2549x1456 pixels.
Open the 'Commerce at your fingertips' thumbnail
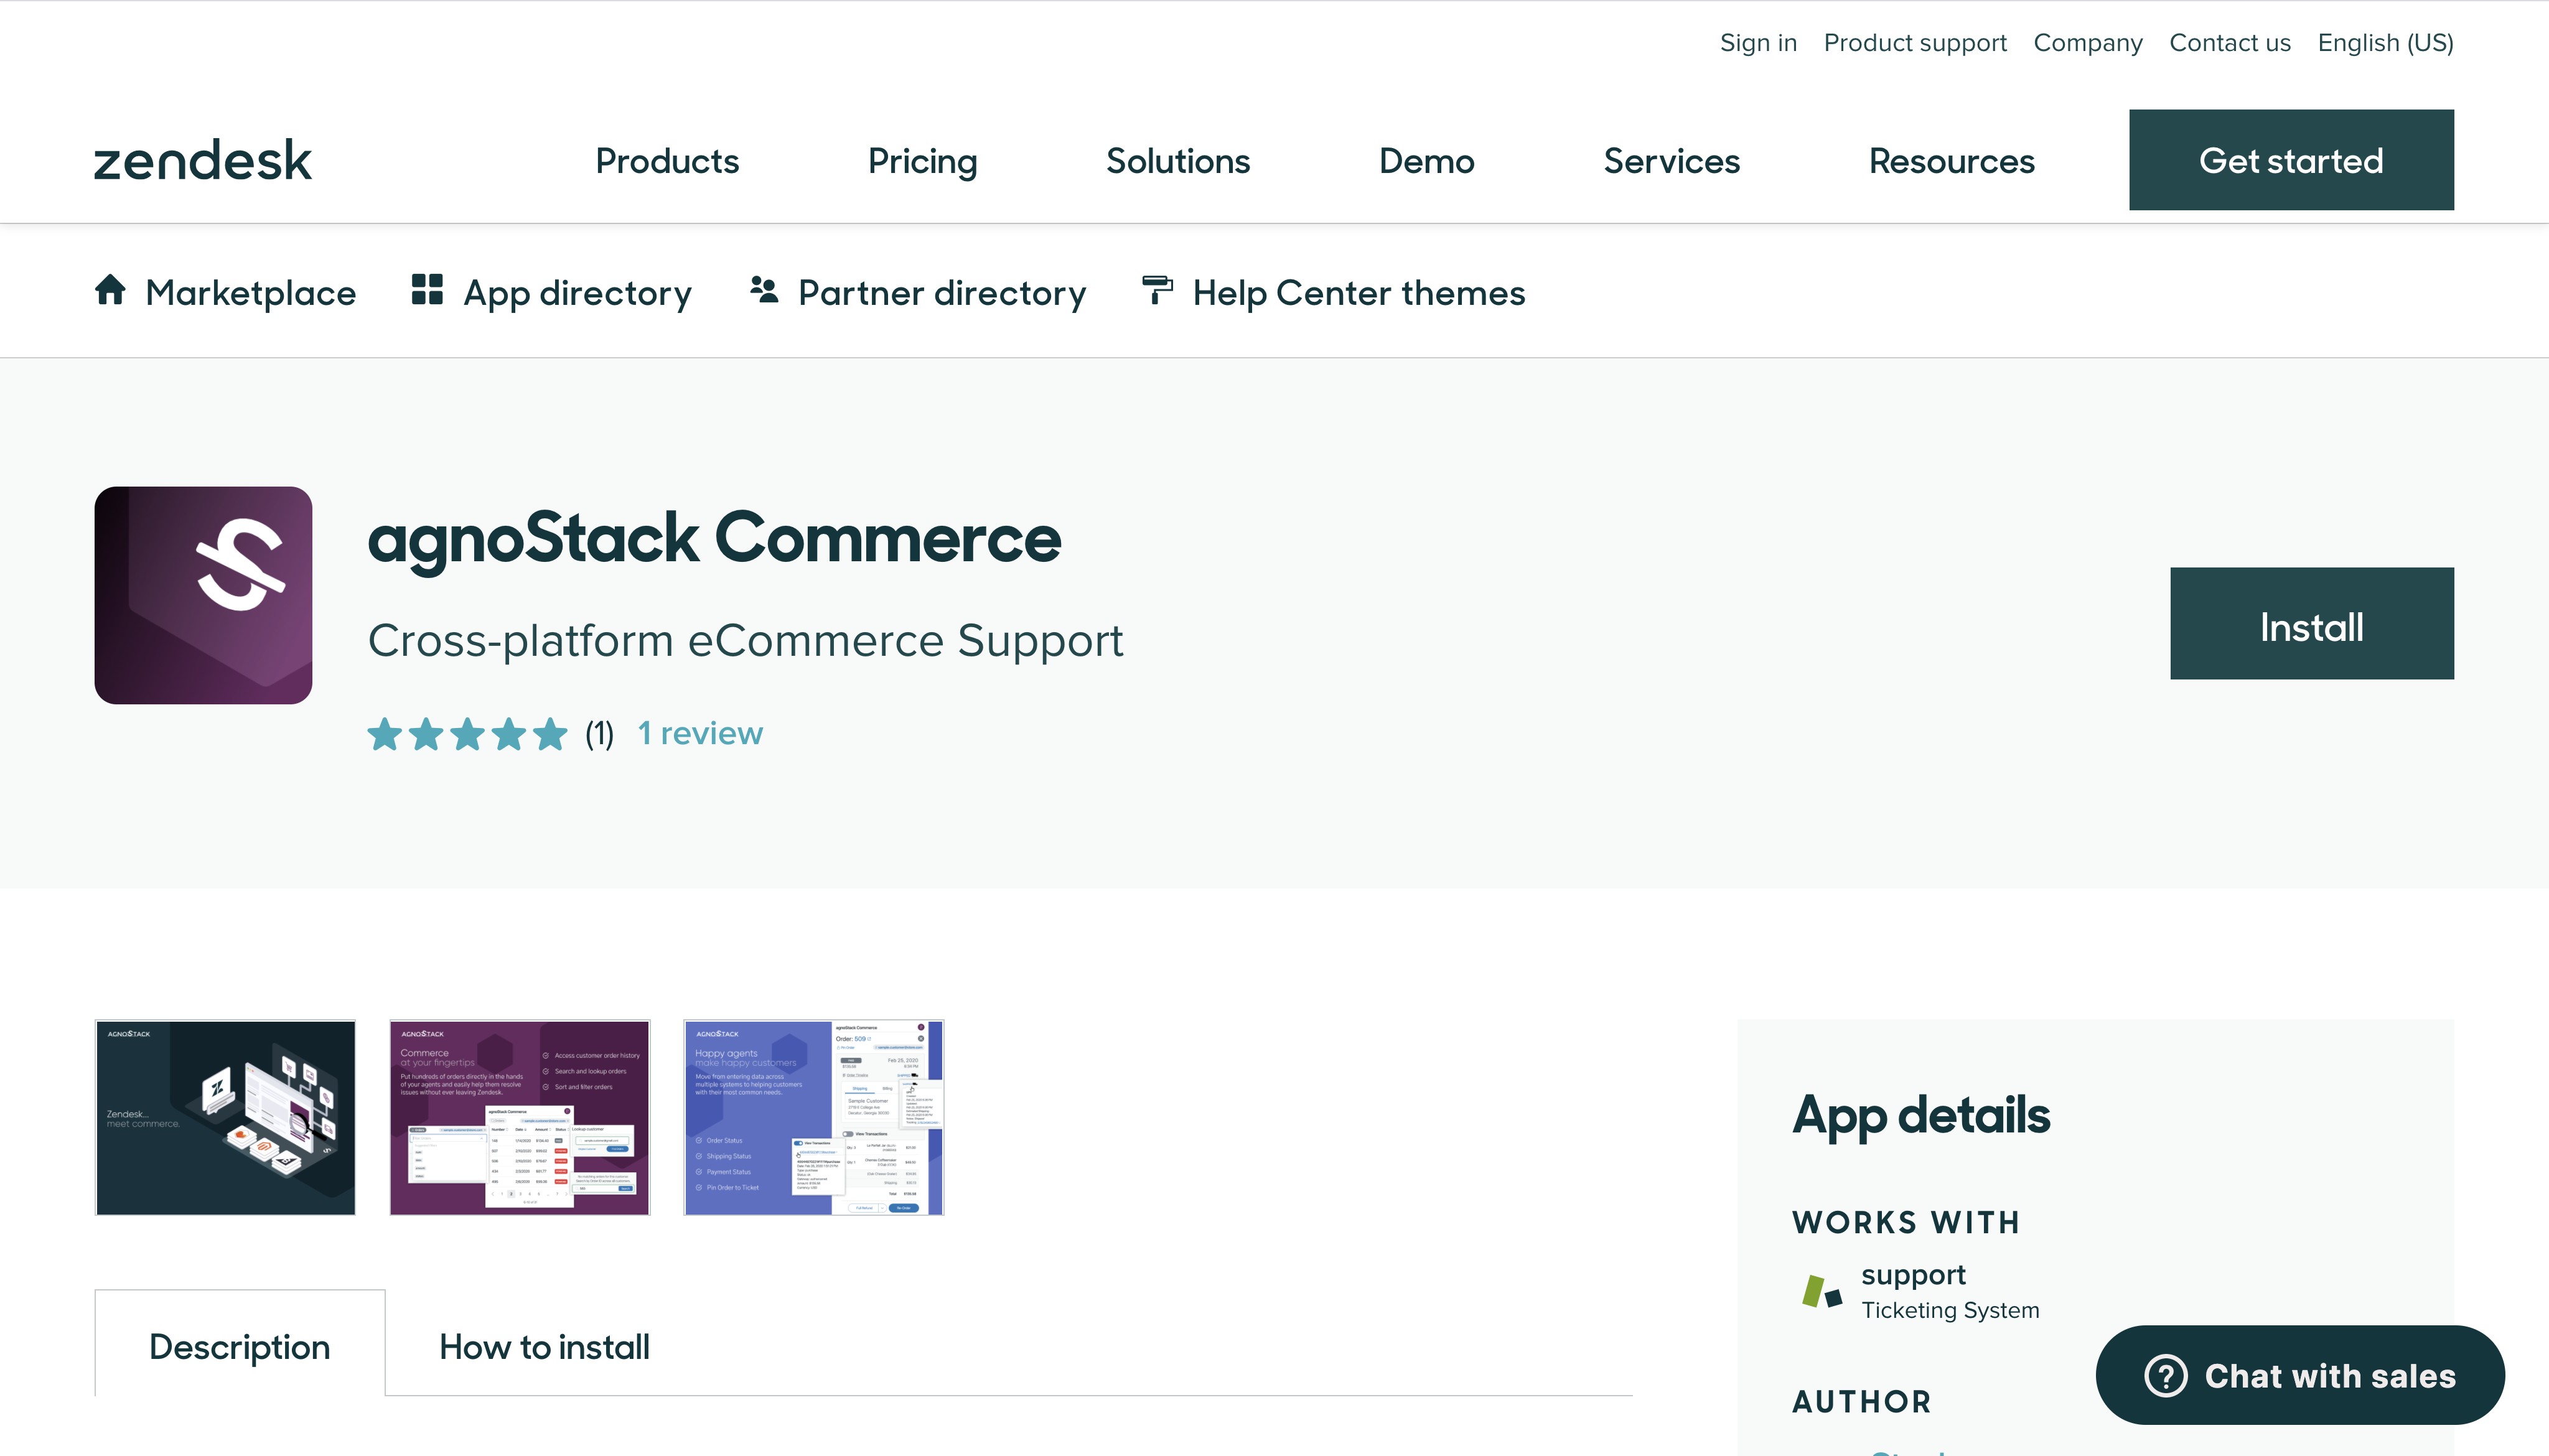coord(520,1118)
